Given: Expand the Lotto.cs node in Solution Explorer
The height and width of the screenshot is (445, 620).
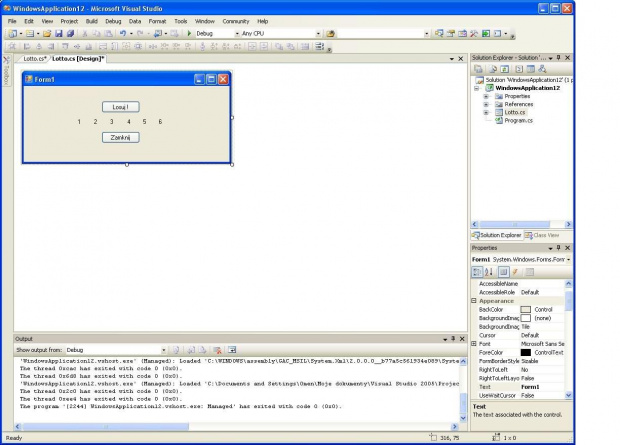Looking at the screenshot, I should 486,113.
